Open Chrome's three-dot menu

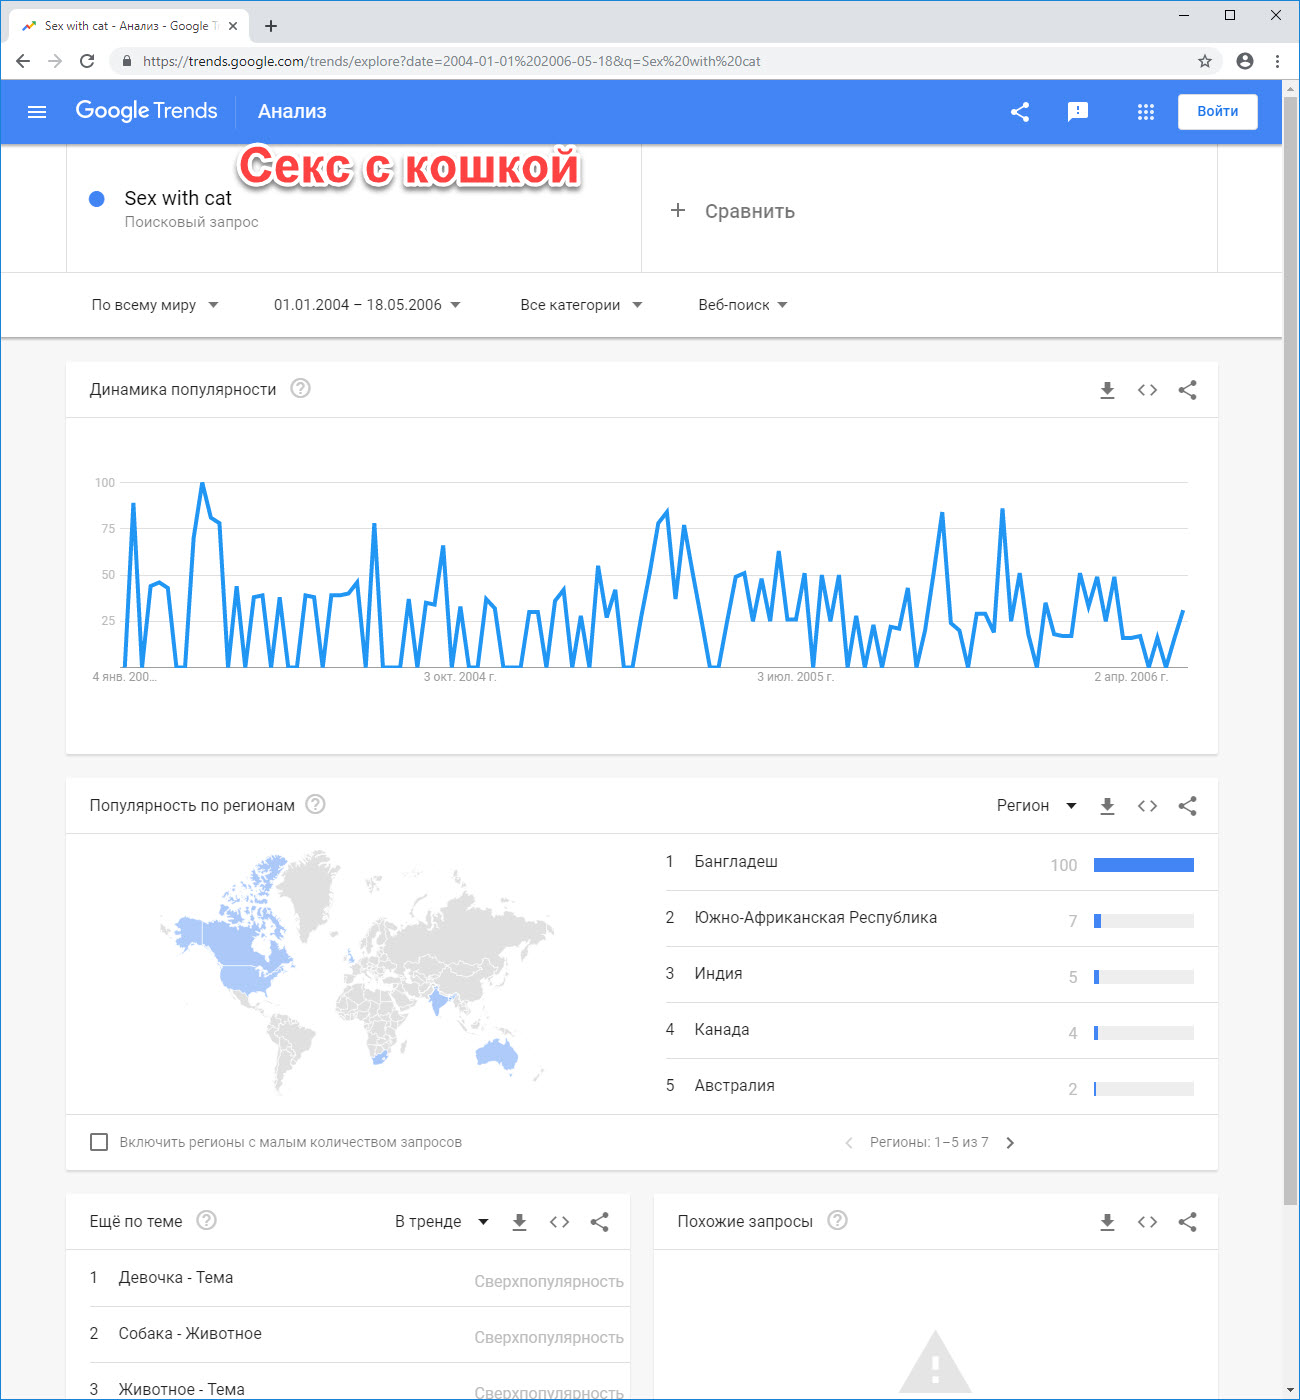click(x=1277, y=61)
